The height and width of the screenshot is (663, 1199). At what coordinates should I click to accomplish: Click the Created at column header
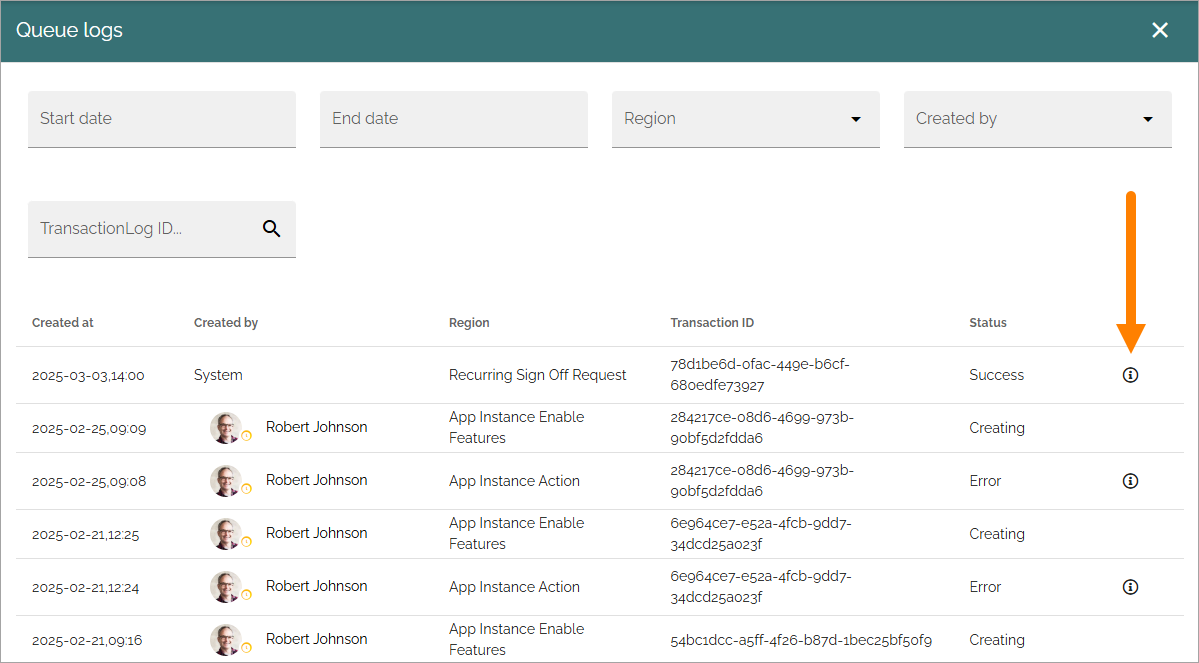click(63, 323)
